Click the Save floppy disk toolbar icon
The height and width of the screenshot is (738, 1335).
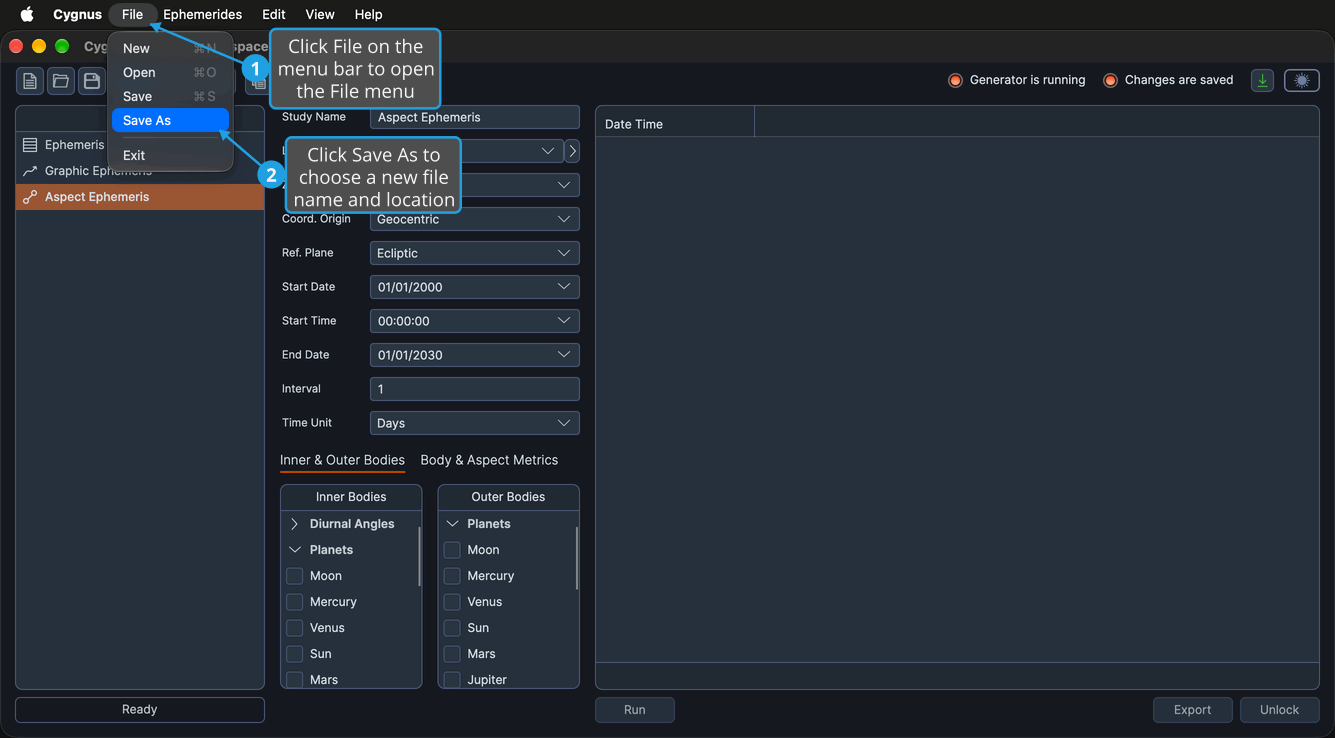point(92,81)
